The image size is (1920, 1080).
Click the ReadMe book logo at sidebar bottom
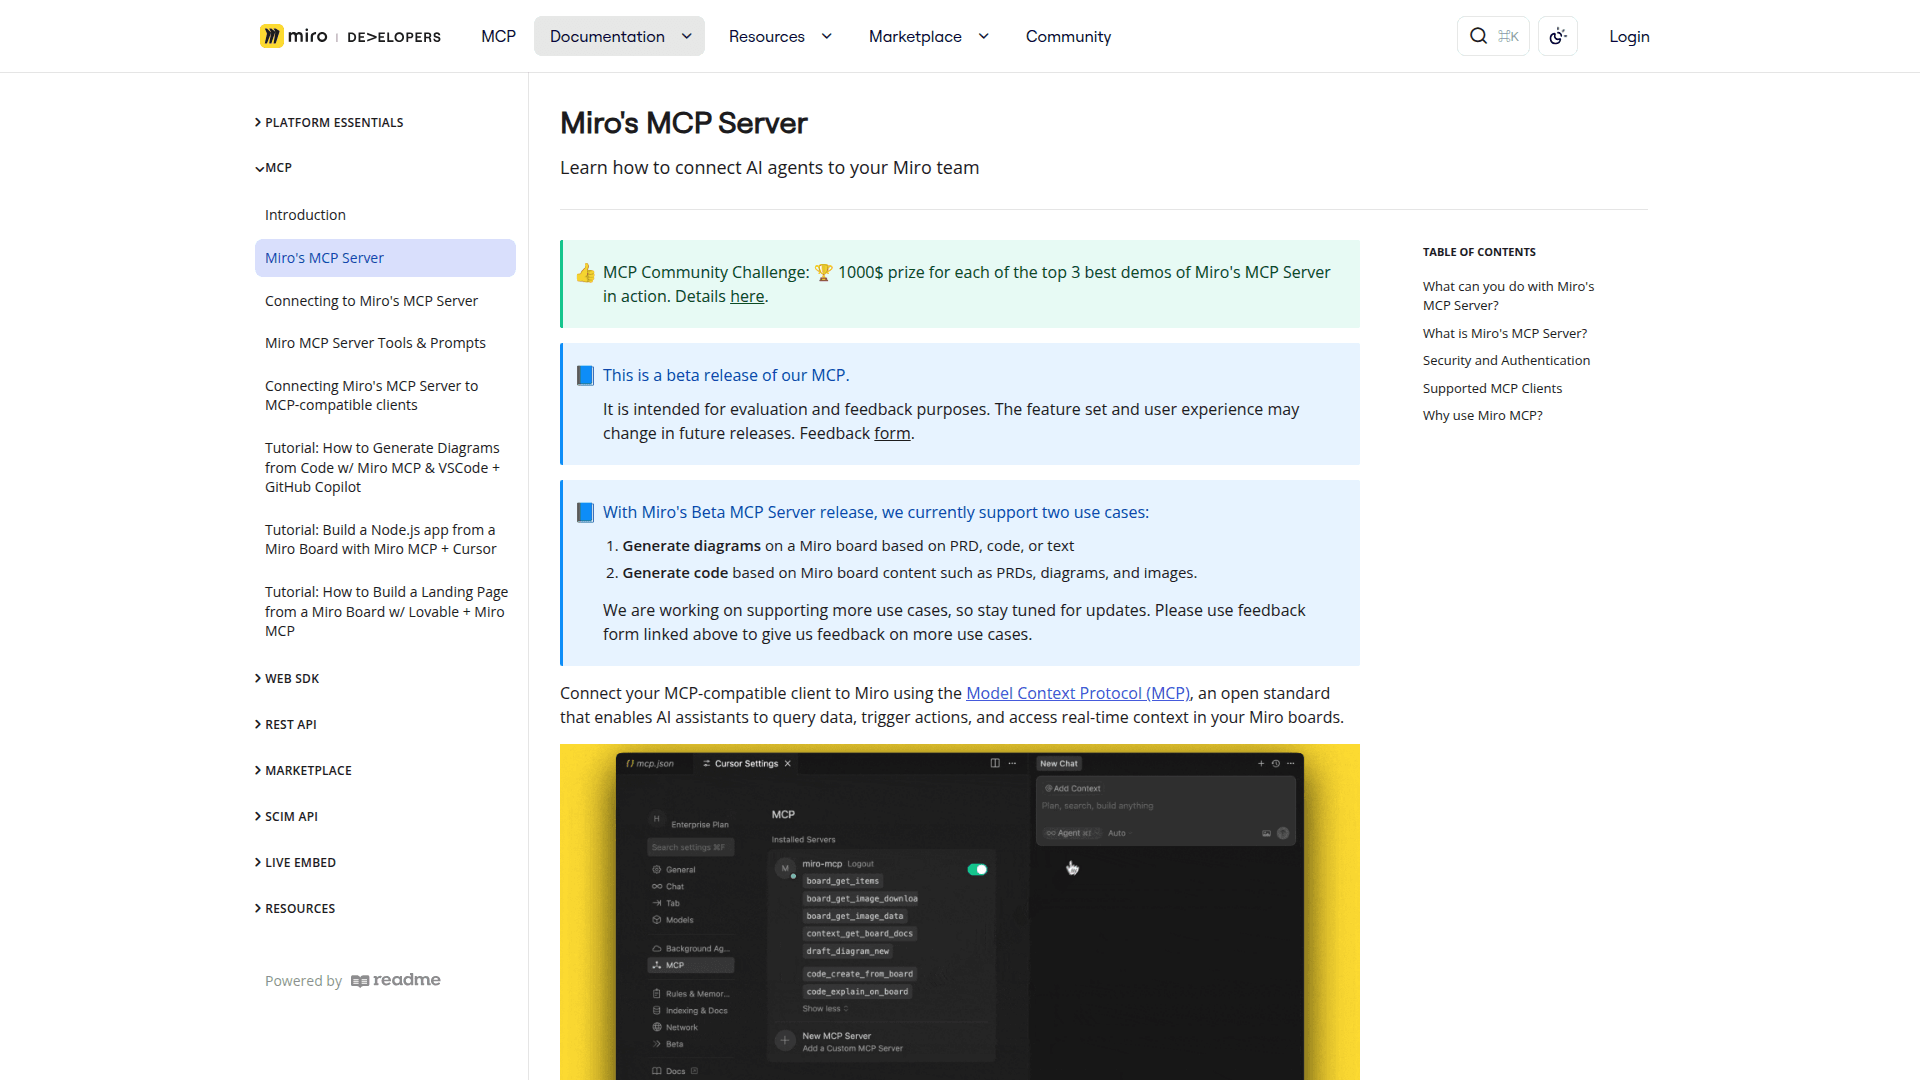[361, 981]
